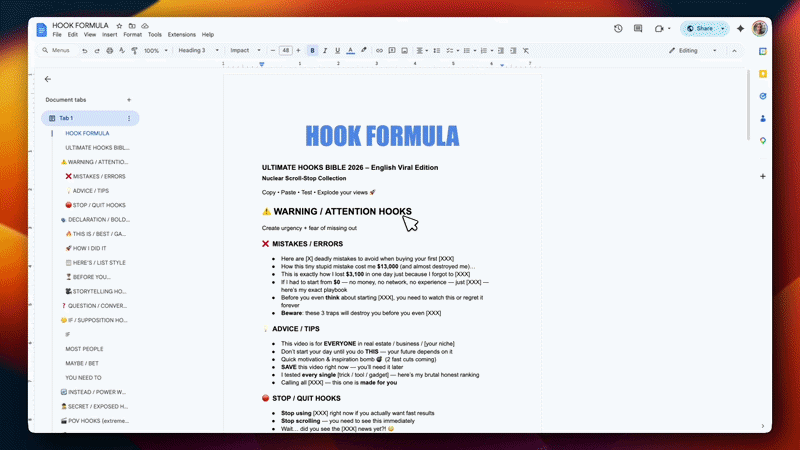The image size is (800, 450).
Task: Expand the Editing mode dropdown
Action: coord(700,50)
